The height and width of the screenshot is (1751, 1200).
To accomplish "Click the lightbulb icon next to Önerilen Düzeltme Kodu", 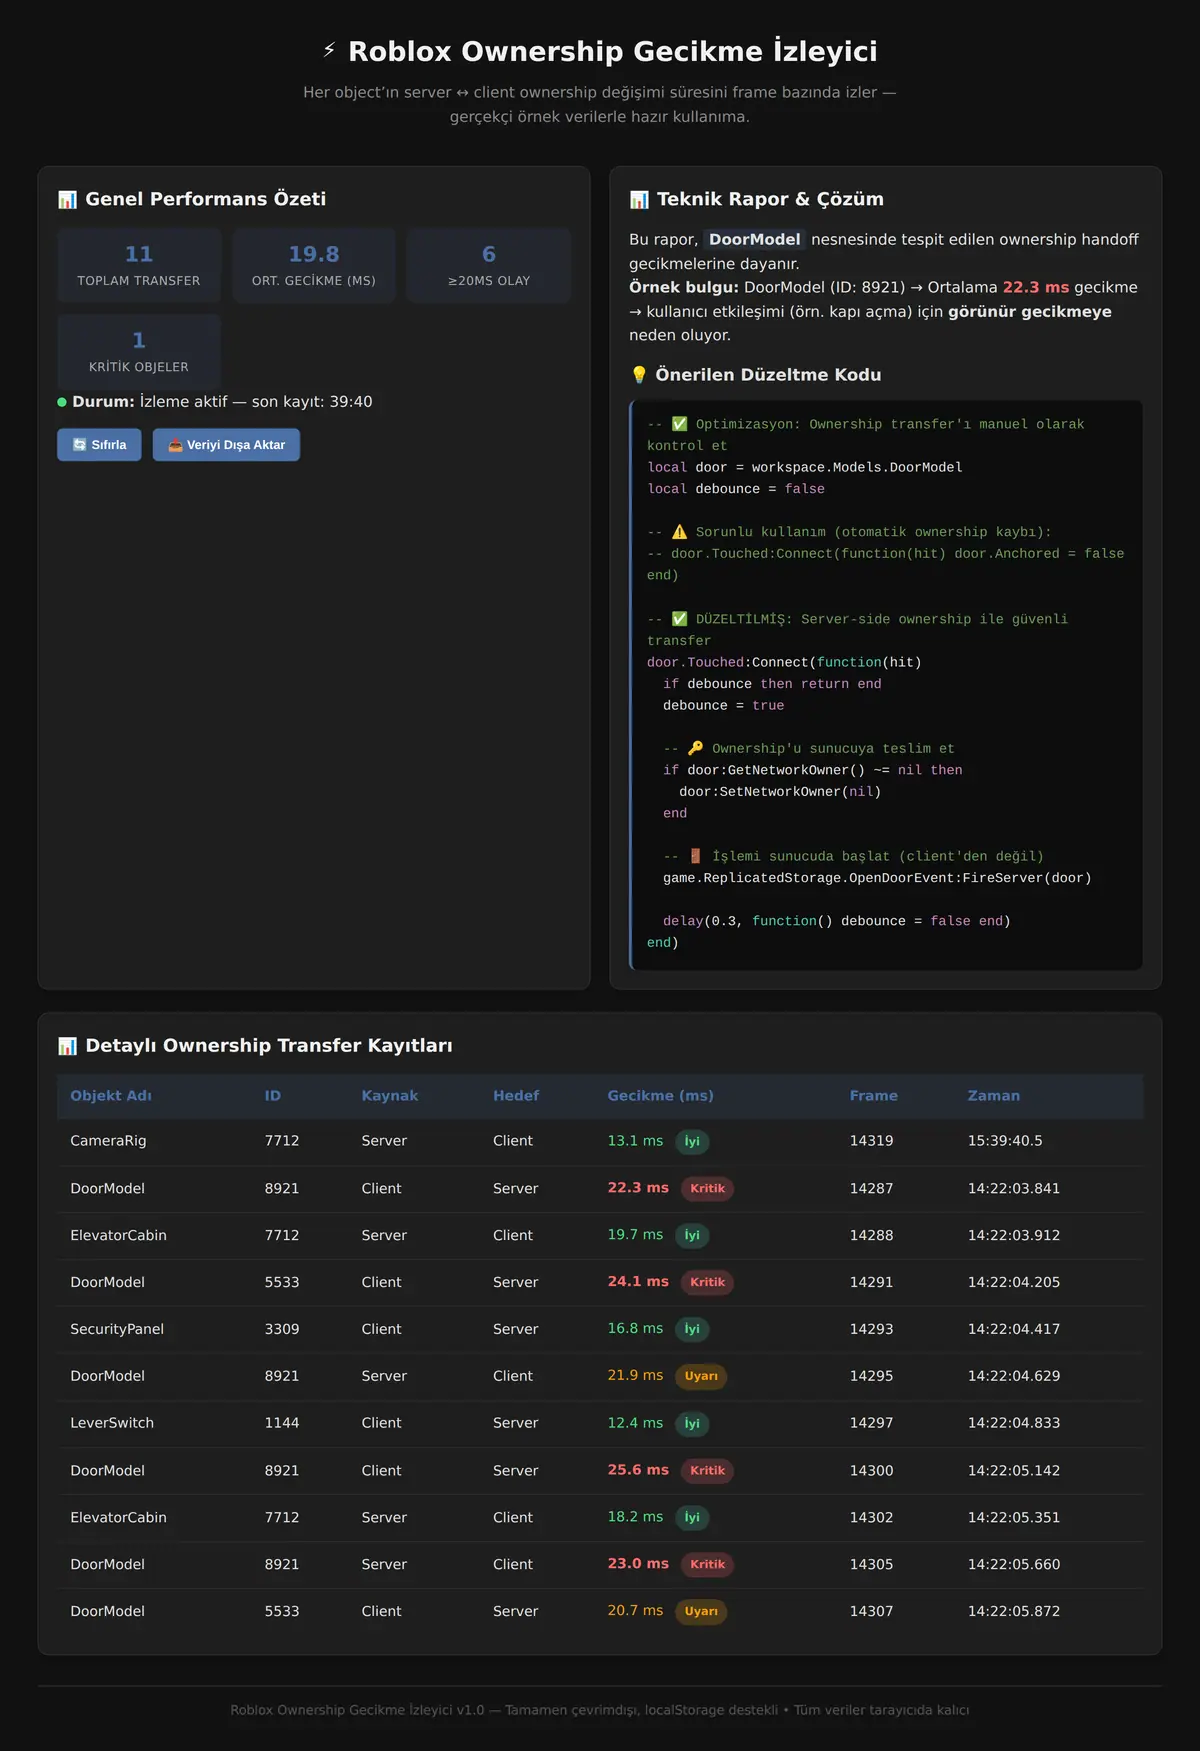I will click(x=639, y=375).
